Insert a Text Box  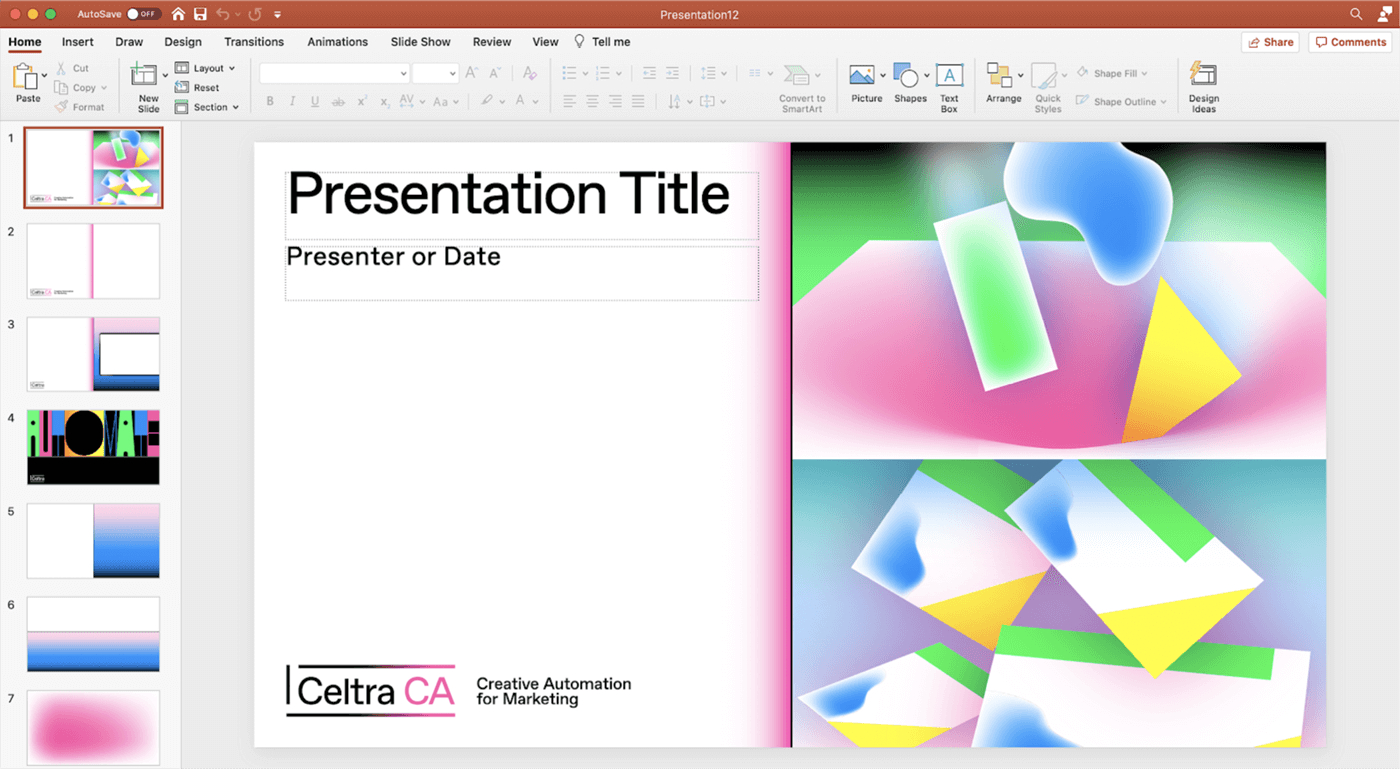[x=949, y=76]
